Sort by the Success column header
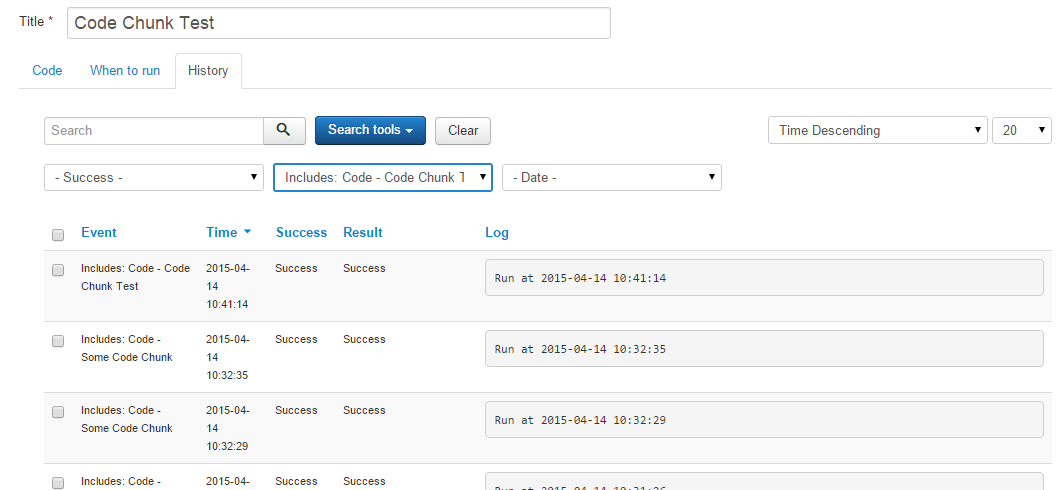The width and height of the screenshot is (1063, 490). pos(302,232)
